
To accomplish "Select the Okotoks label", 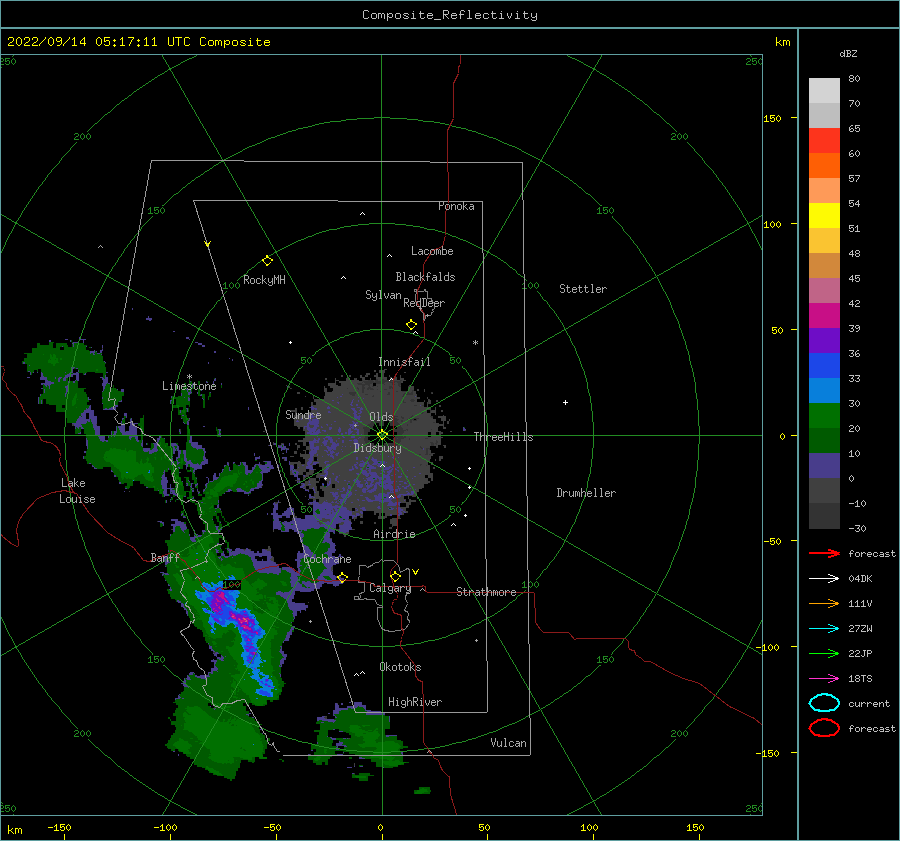I will pyautogui.click(x=400, y=667).
